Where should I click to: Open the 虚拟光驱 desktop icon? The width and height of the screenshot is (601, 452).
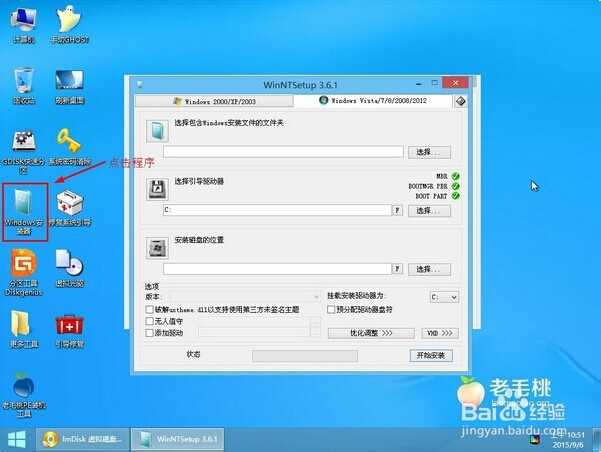tap(68, 268)
